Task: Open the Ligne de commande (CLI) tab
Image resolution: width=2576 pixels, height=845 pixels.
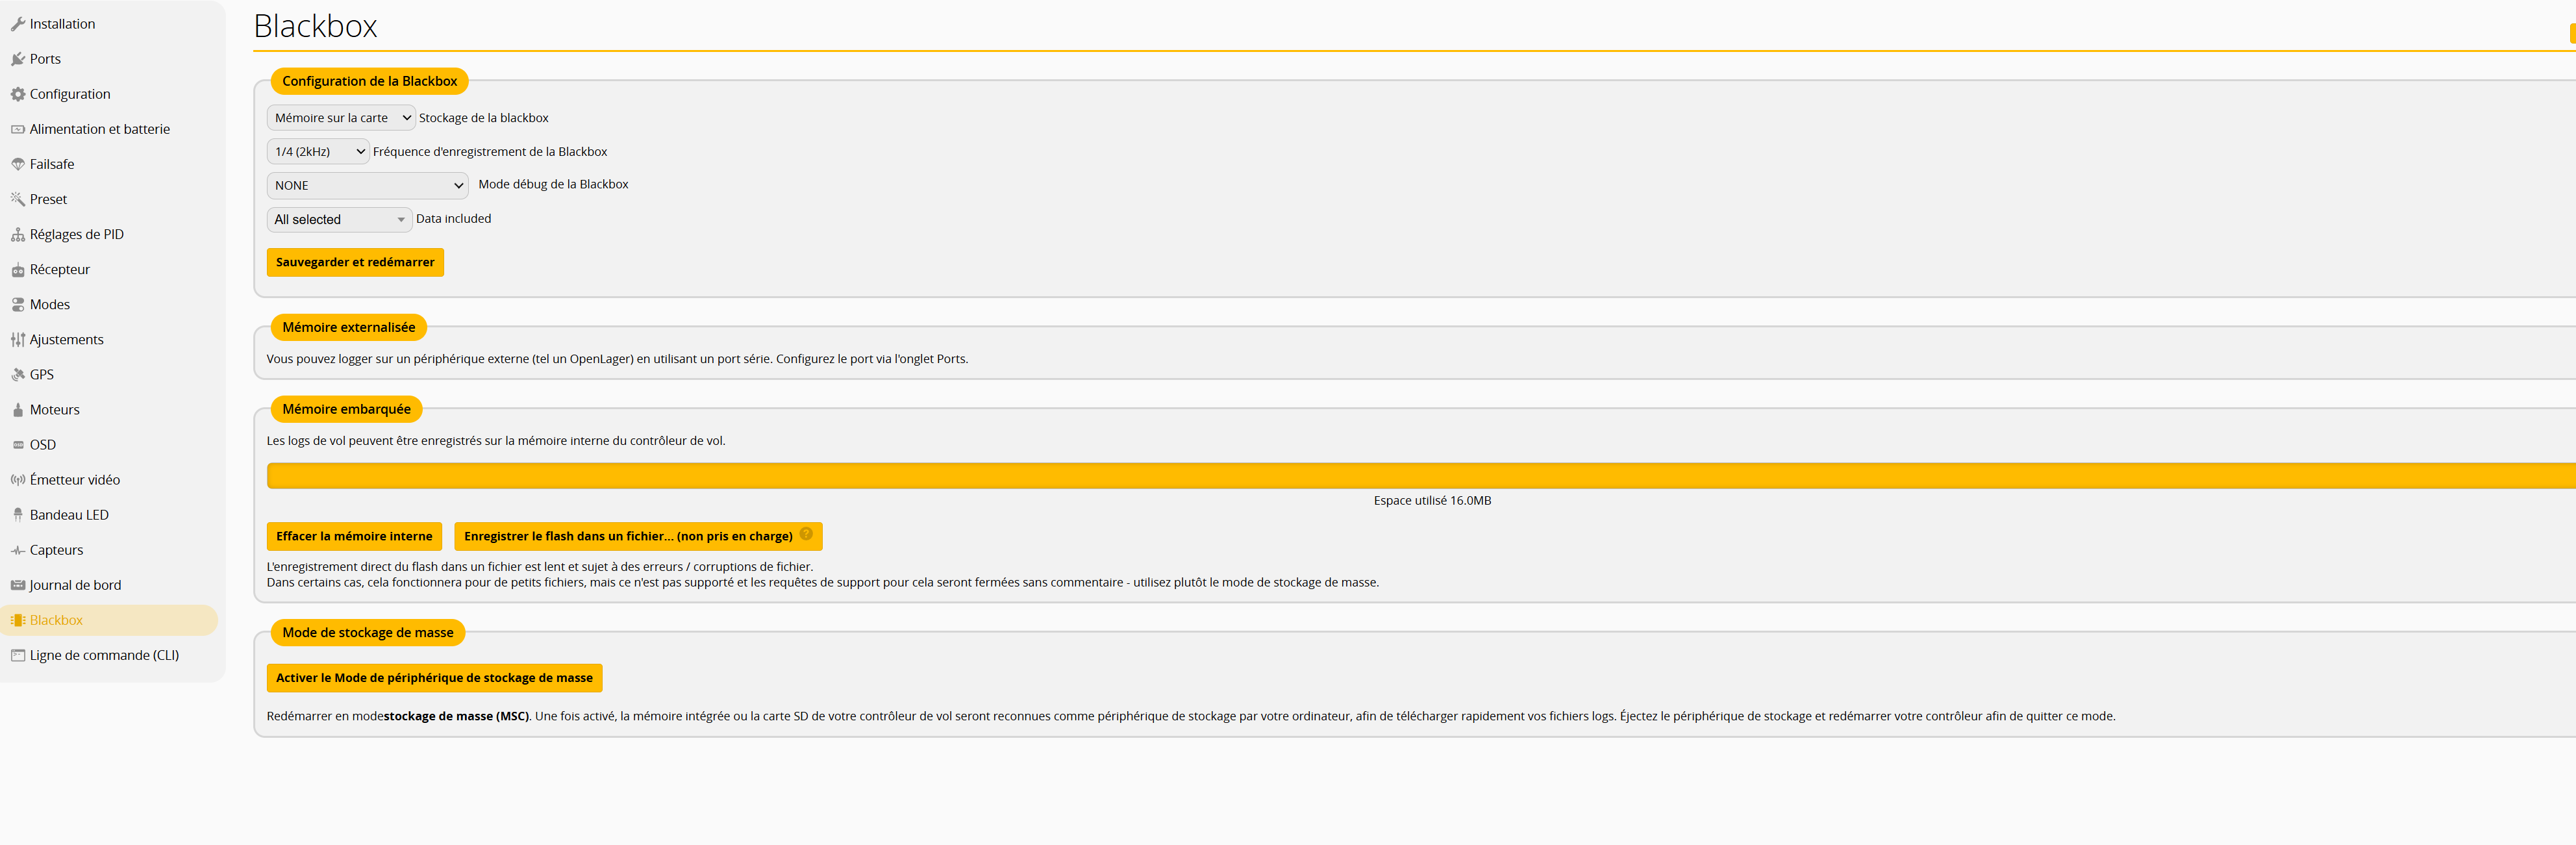Action: coord(104,656)
